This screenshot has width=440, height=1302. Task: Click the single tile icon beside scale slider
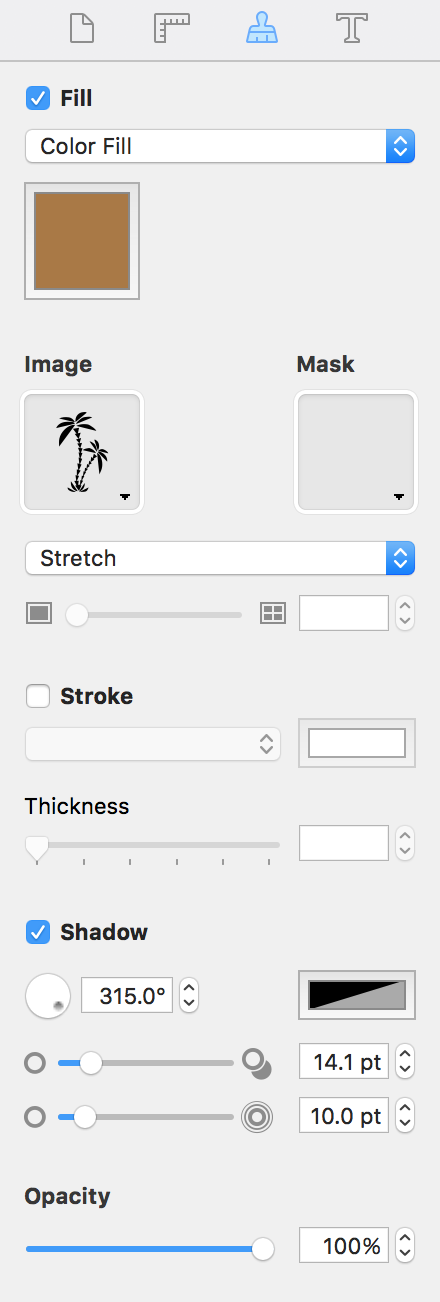click(38, 614)
